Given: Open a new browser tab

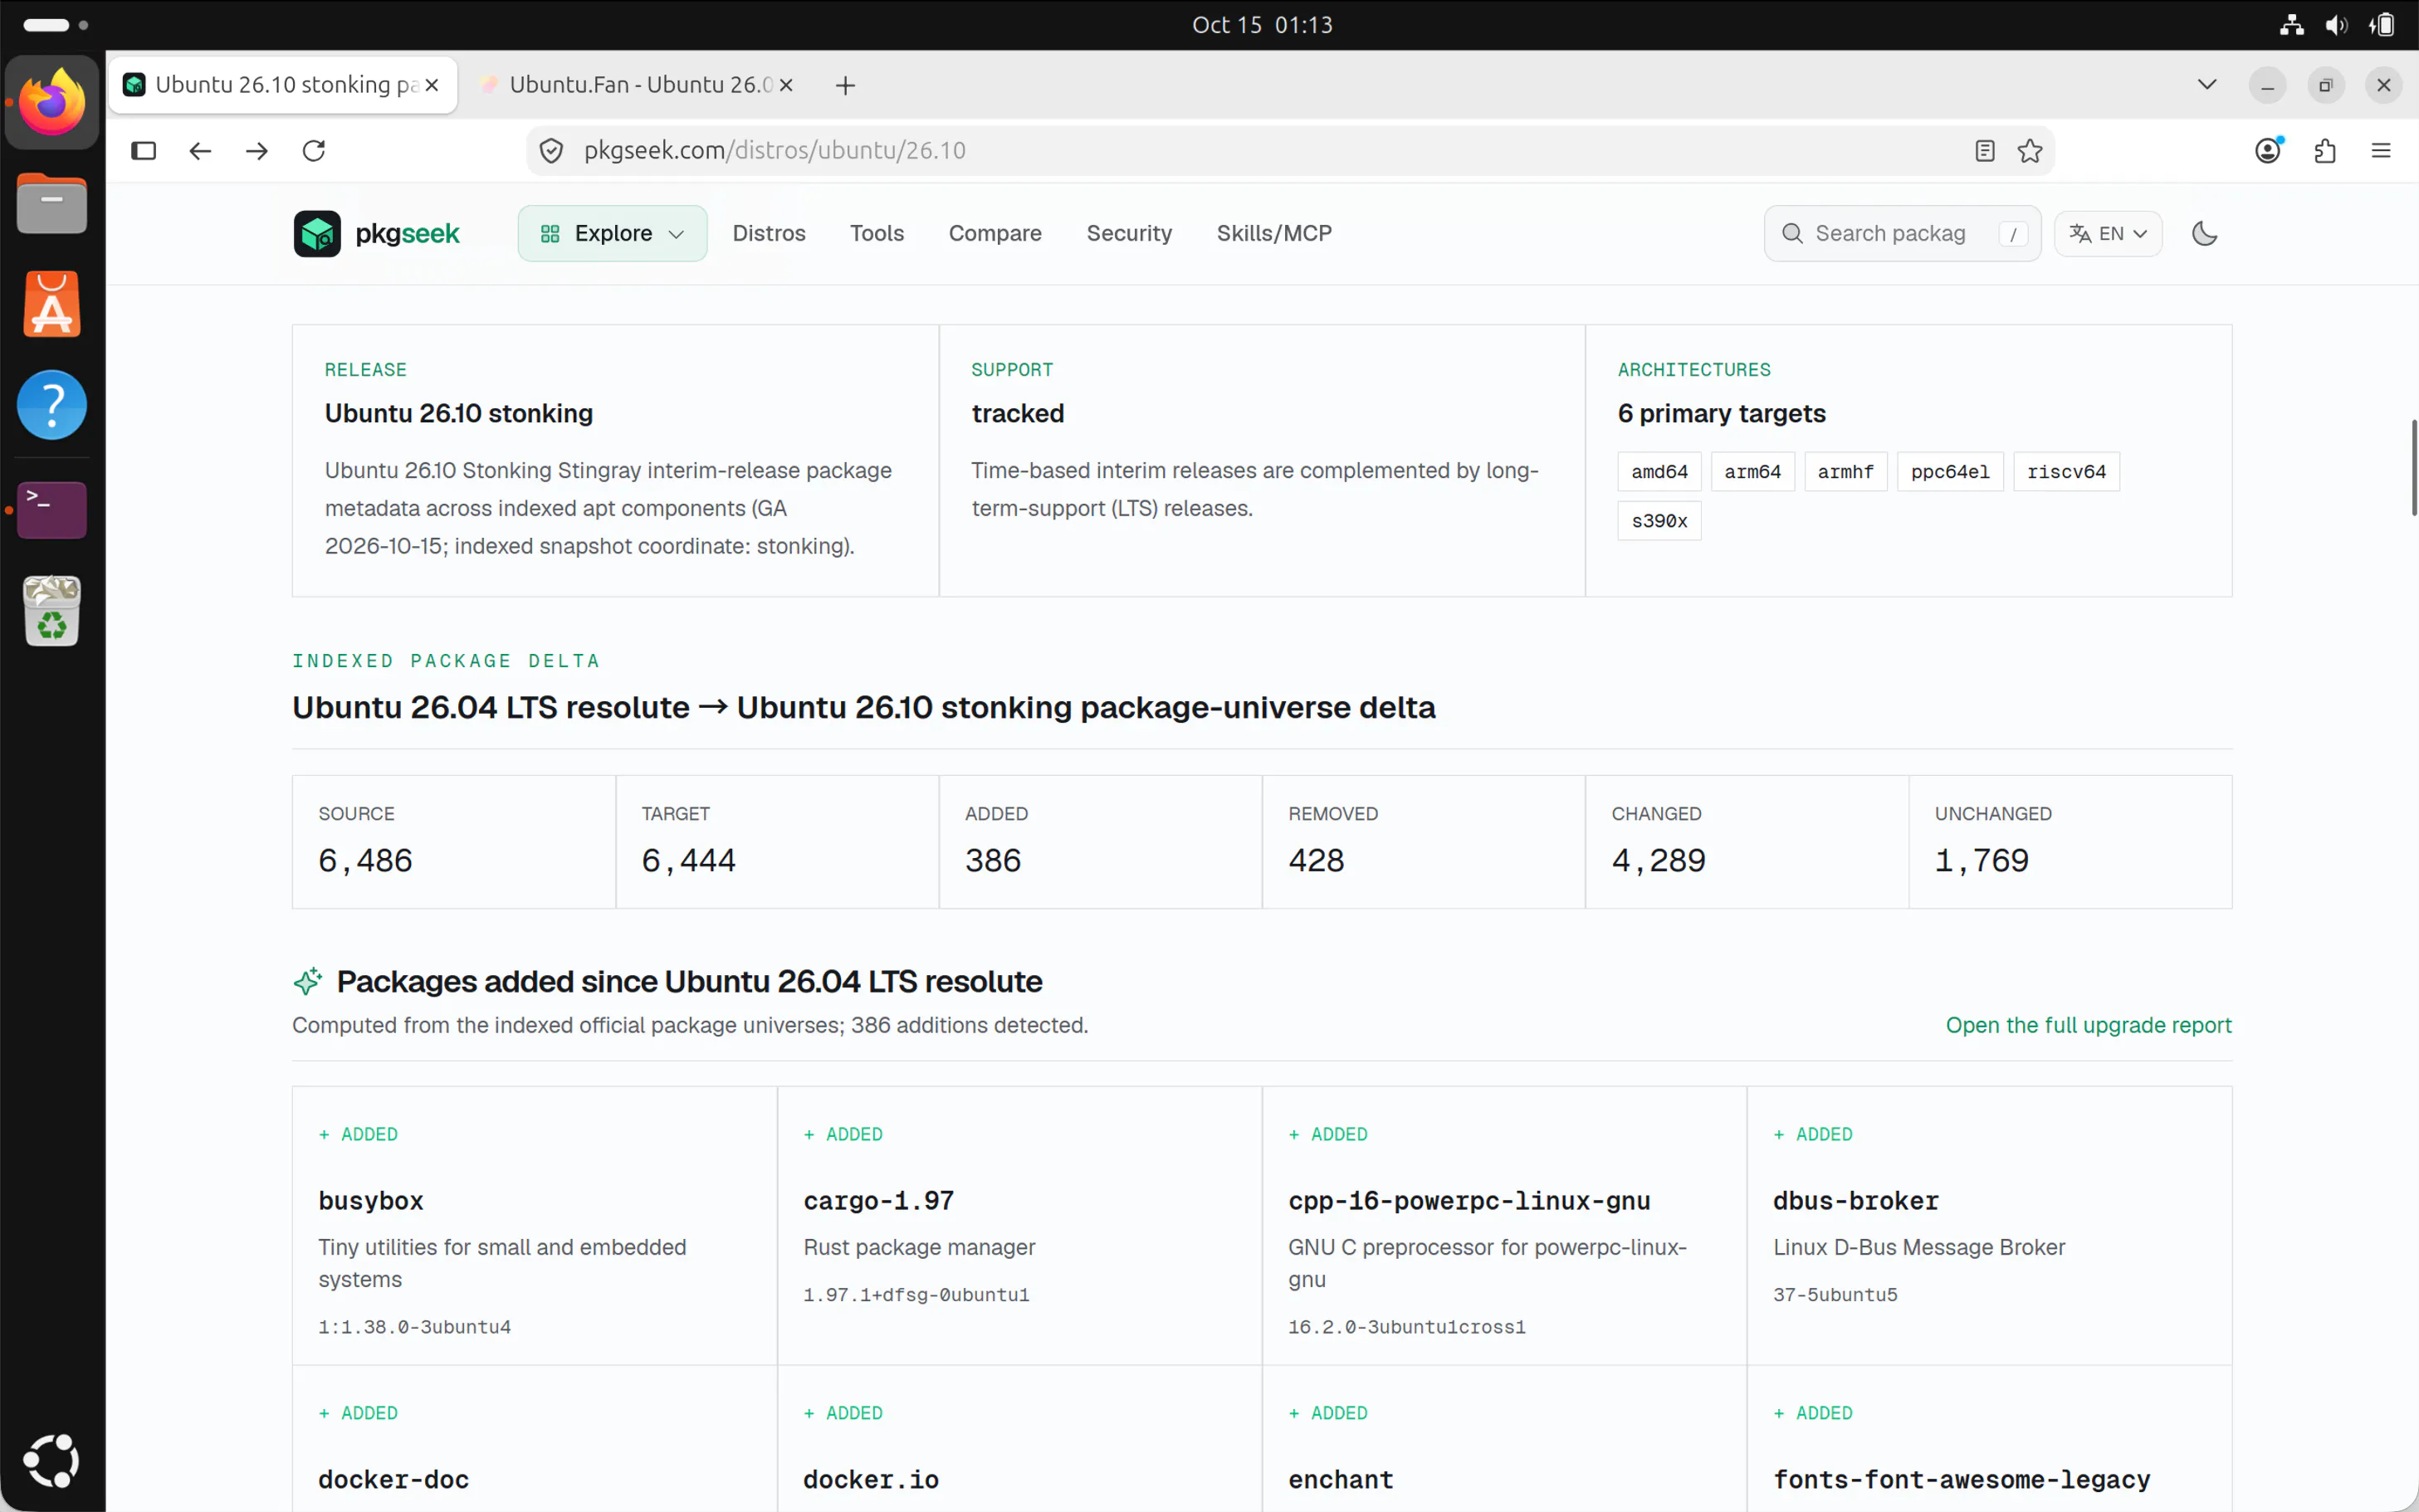Looking at the screenshot, I should 845,86.
